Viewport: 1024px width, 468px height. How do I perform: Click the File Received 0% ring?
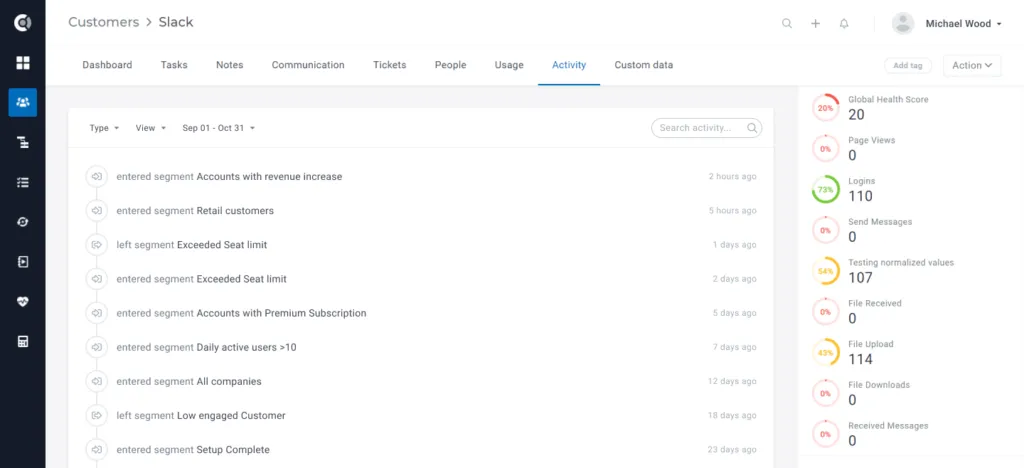coord(825,312)
